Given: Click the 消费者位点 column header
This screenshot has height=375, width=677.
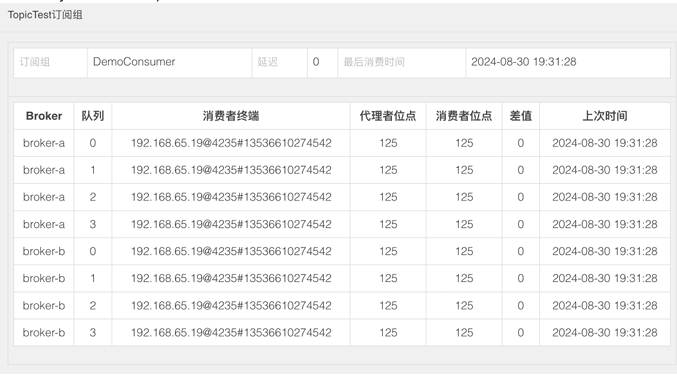Looking at the screenshot, I should point(464,116).
